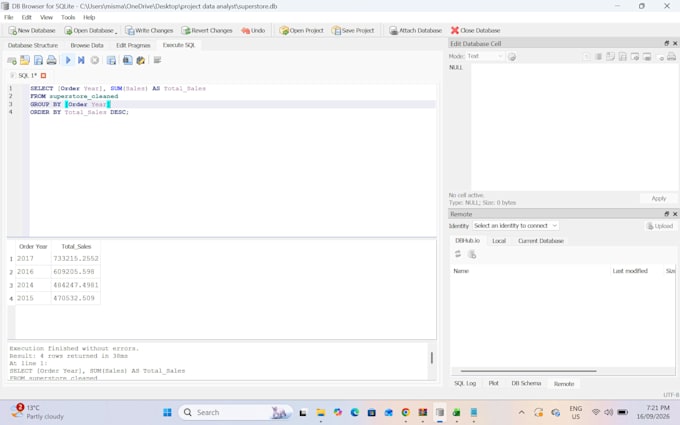Click Attach Database in the toolbar
This screenshot has height=425, width=680.
(415, 30)
